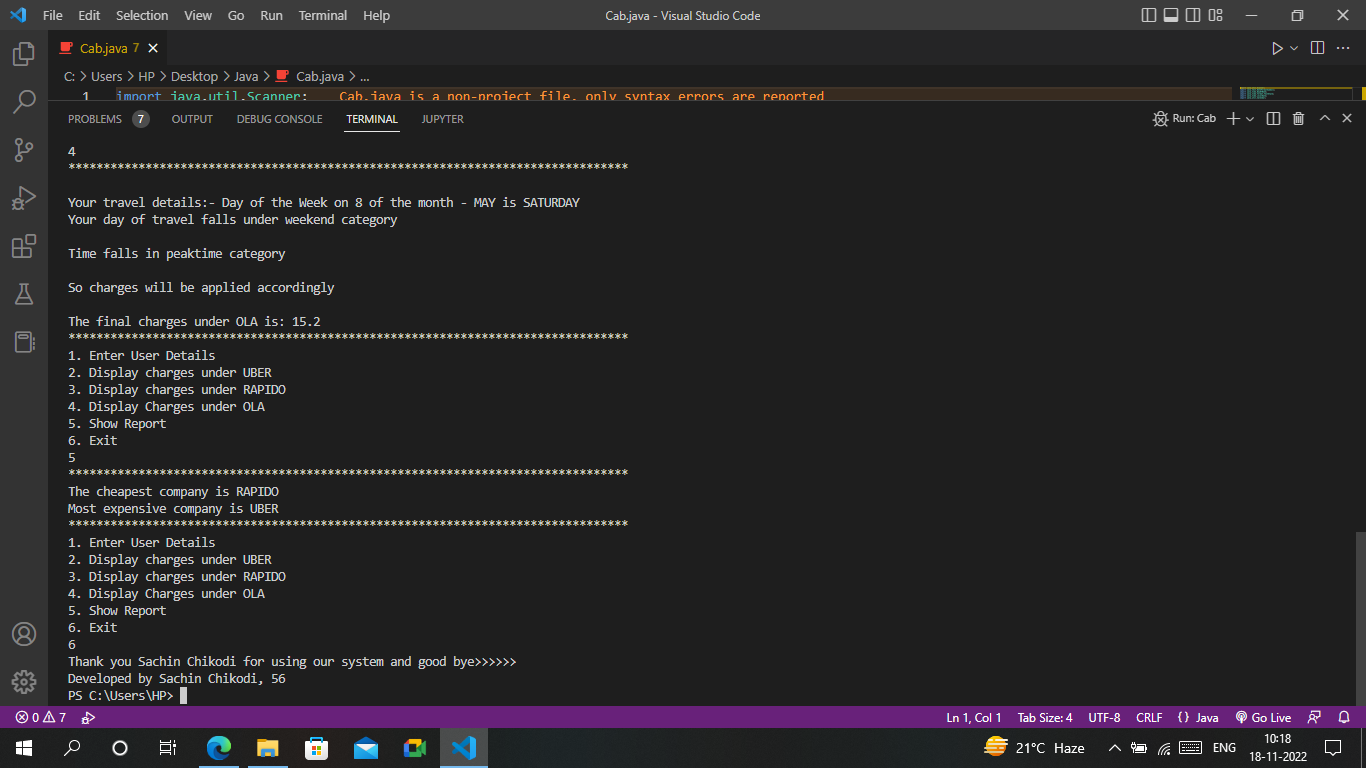Open the Selection menu

tap(142, 15)
